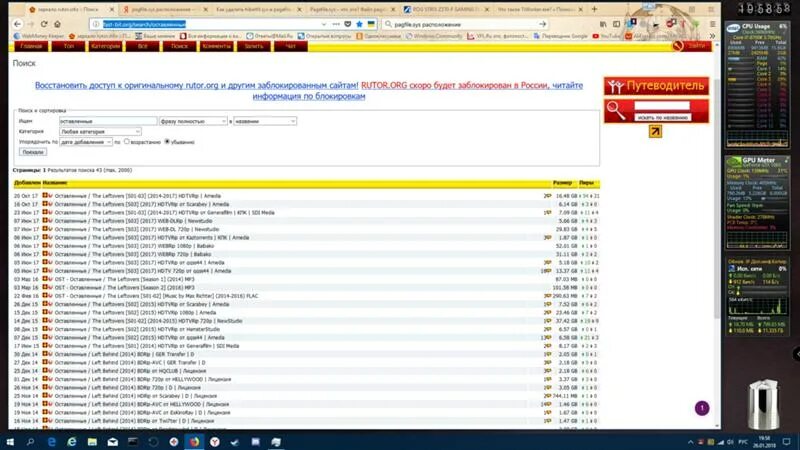This screenshot has width=800, height=450.
Task: Expand the address bar history dropdown arrow
Action: tap(323, 24)
